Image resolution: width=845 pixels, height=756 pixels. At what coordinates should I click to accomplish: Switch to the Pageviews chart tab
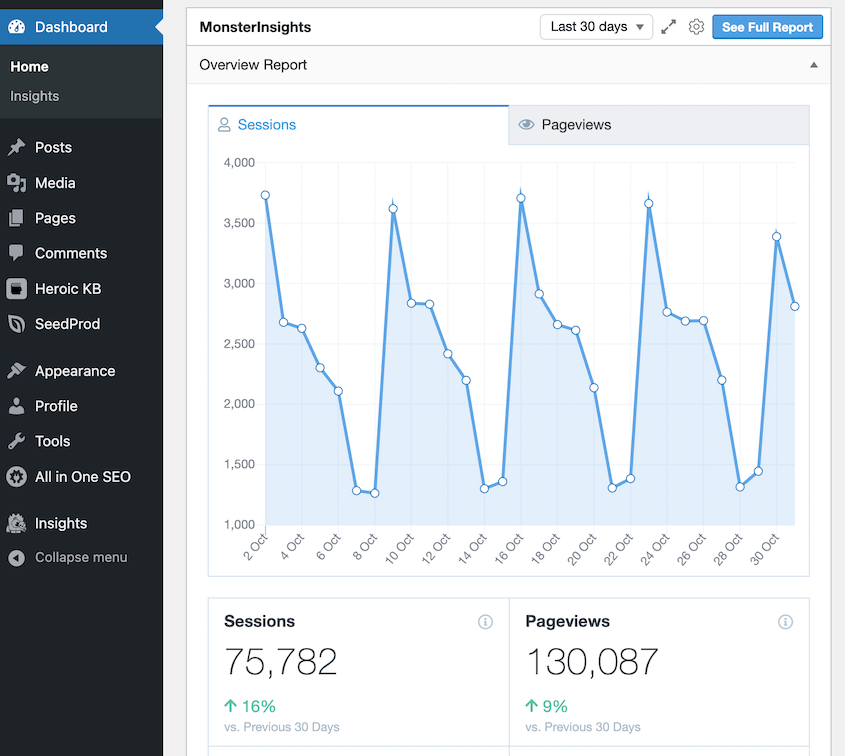(x=659, y=125)
